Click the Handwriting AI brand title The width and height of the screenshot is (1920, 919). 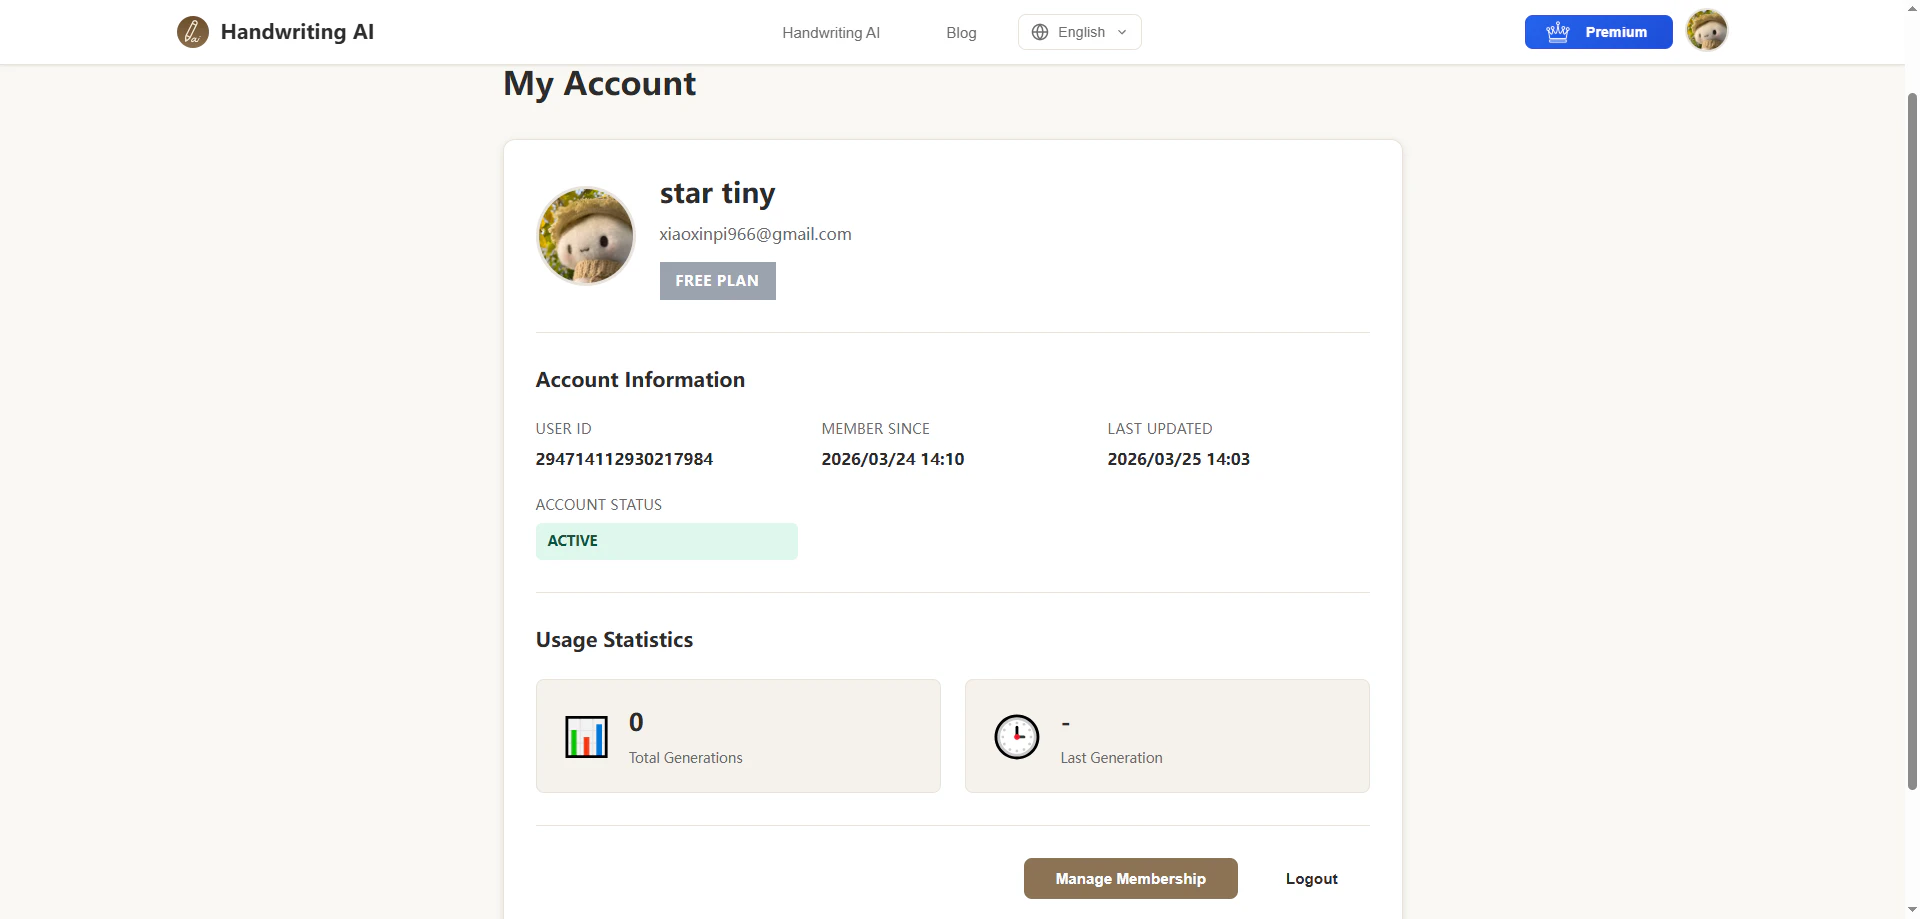(x=297, y=32)
